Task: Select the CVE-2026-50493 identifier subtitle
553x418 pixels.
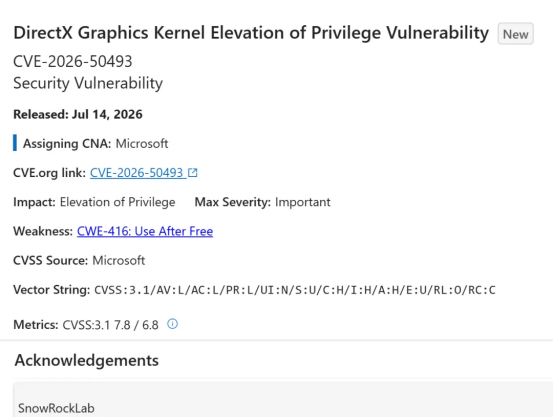Action: tap(73, 61)
